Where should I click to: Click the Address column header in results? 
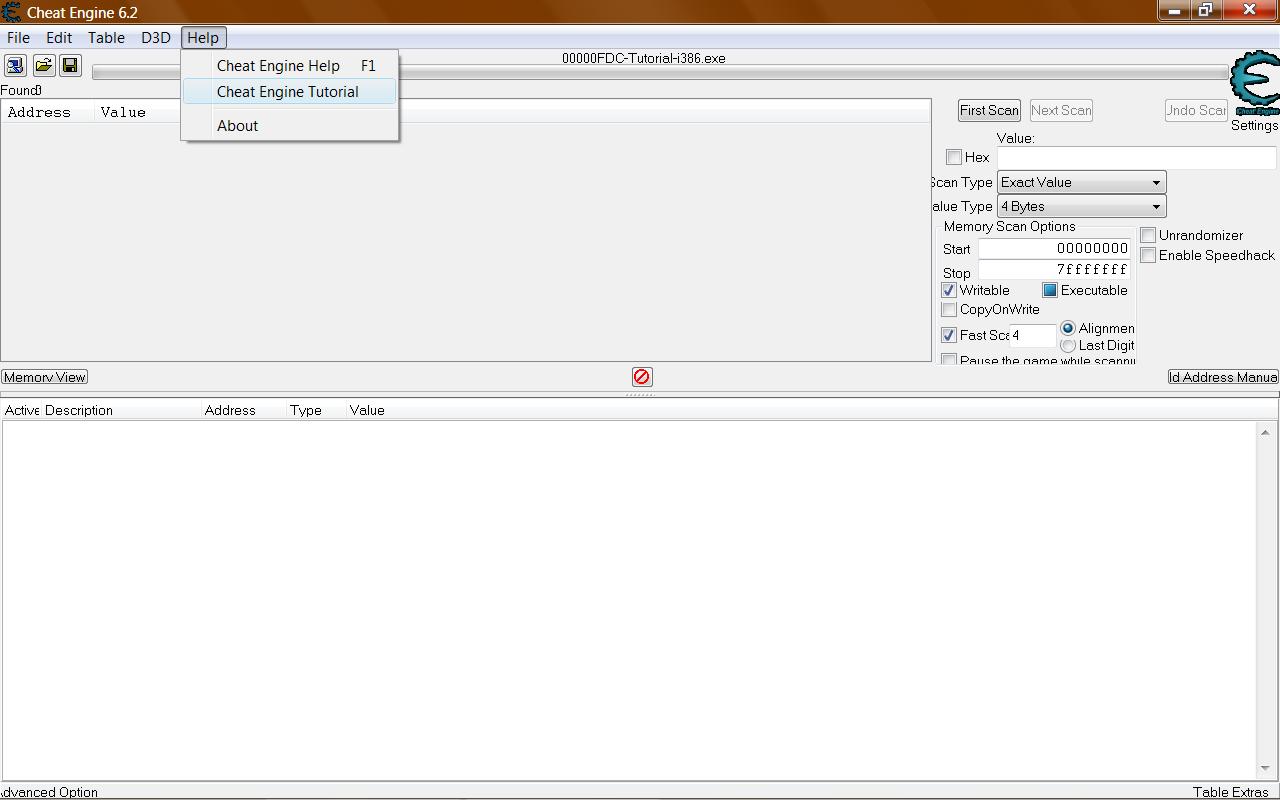pyautogui.click(x=48, y=112)
